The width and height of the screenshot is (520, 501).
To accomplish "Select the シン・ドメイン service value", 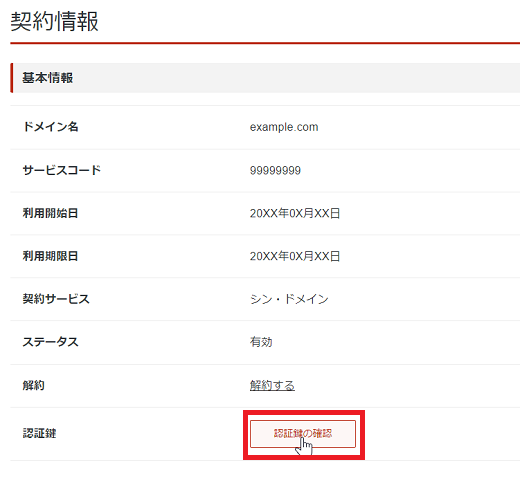I will [x=289, y=299].
